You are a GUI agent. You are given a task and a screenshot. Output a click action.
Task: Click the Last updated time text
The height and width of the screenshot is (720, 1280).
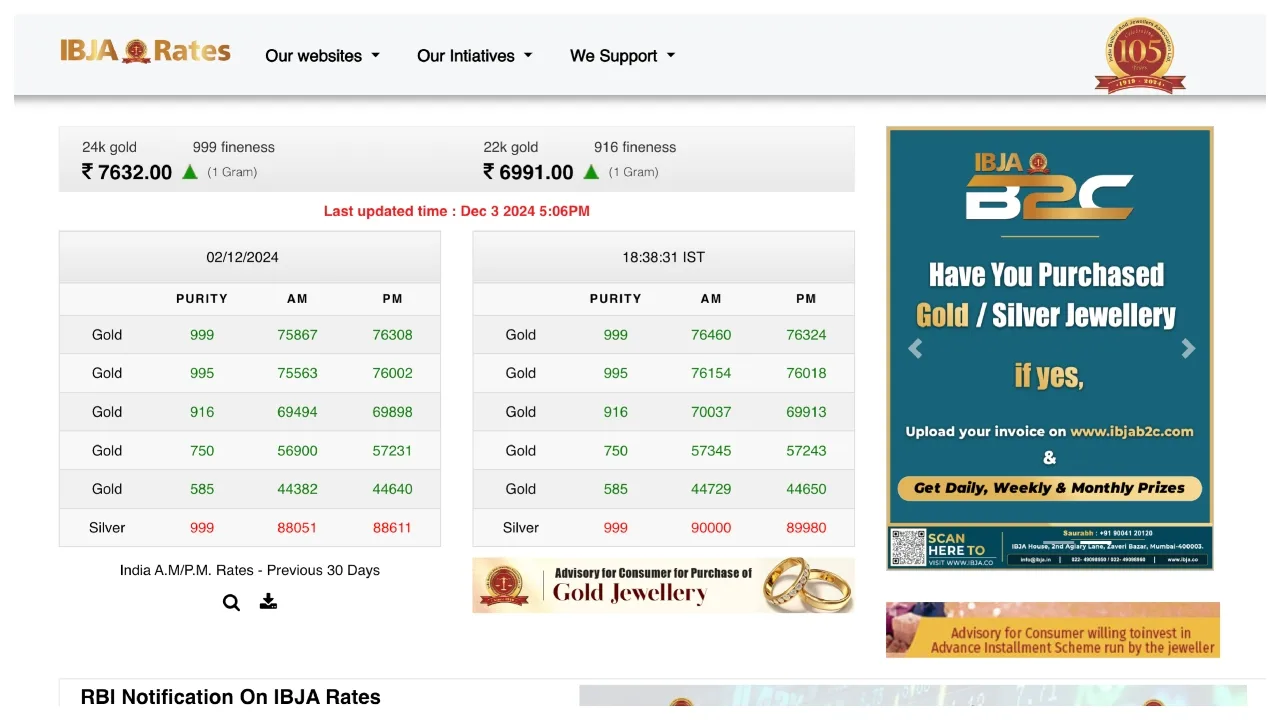(456, 211)
